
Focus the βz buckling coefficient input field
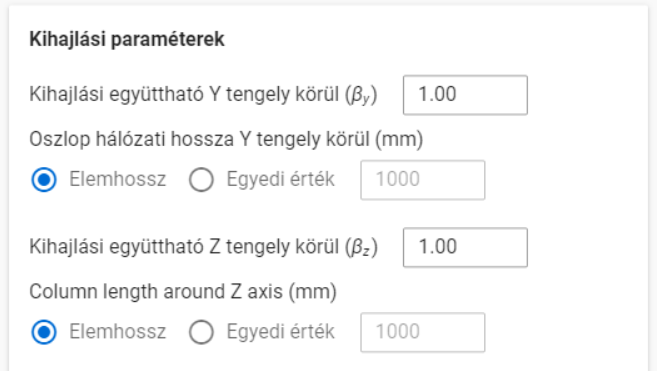coord(465,247)
